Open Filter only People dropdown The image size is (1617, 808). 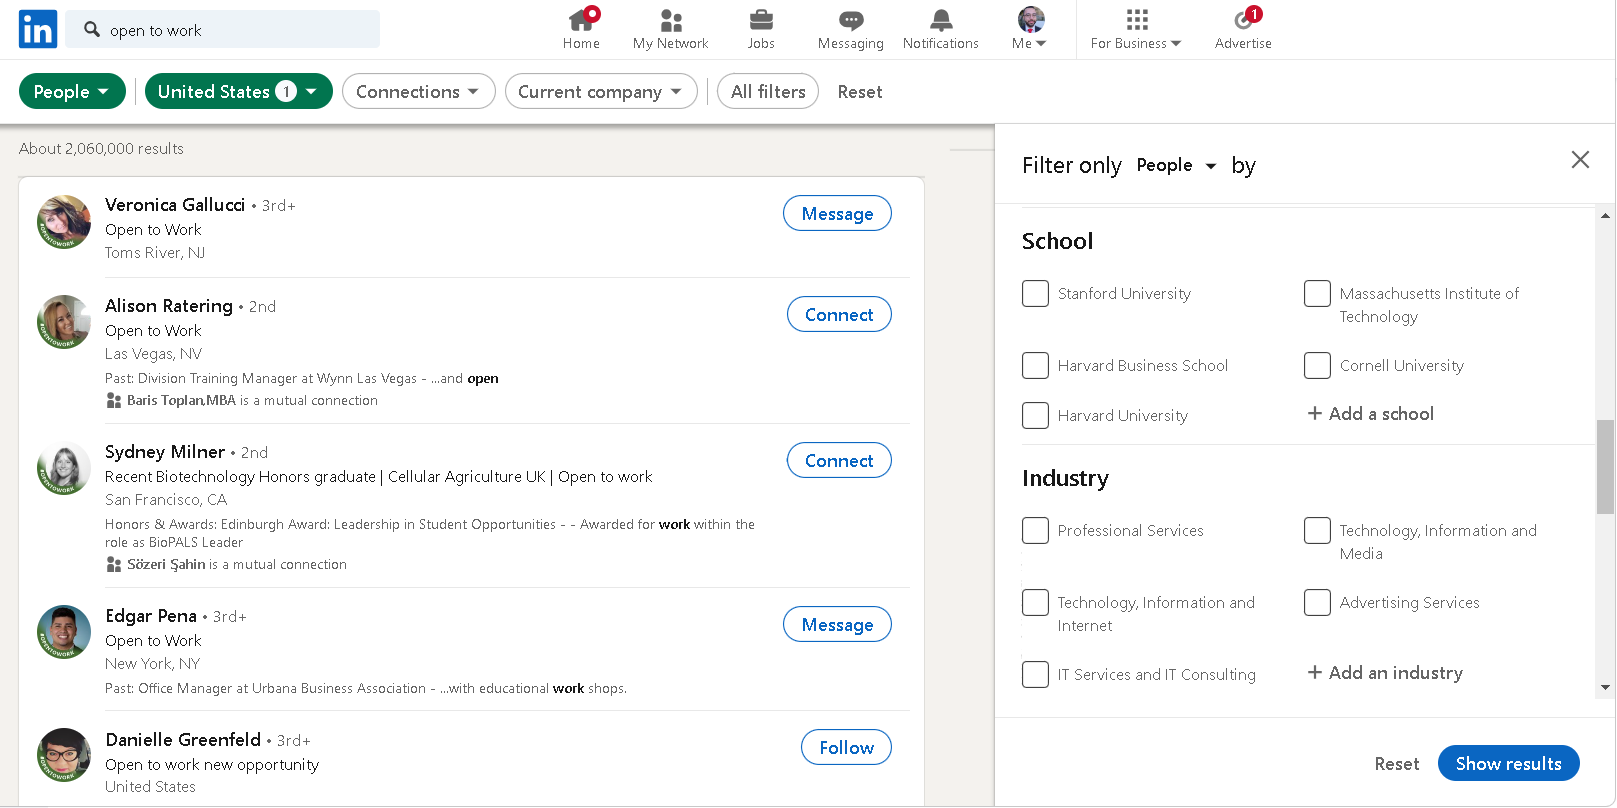click(1176, 166)
